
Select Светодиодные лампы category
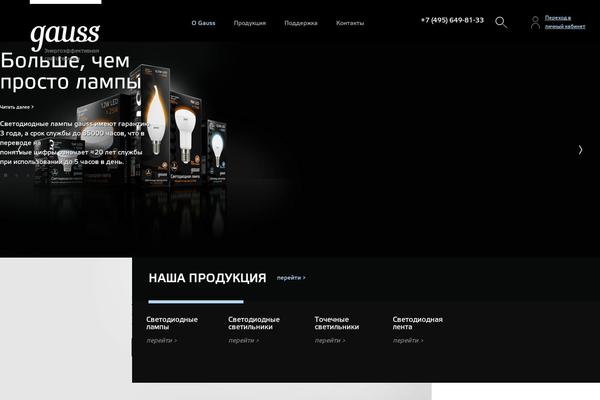(172, 323)
